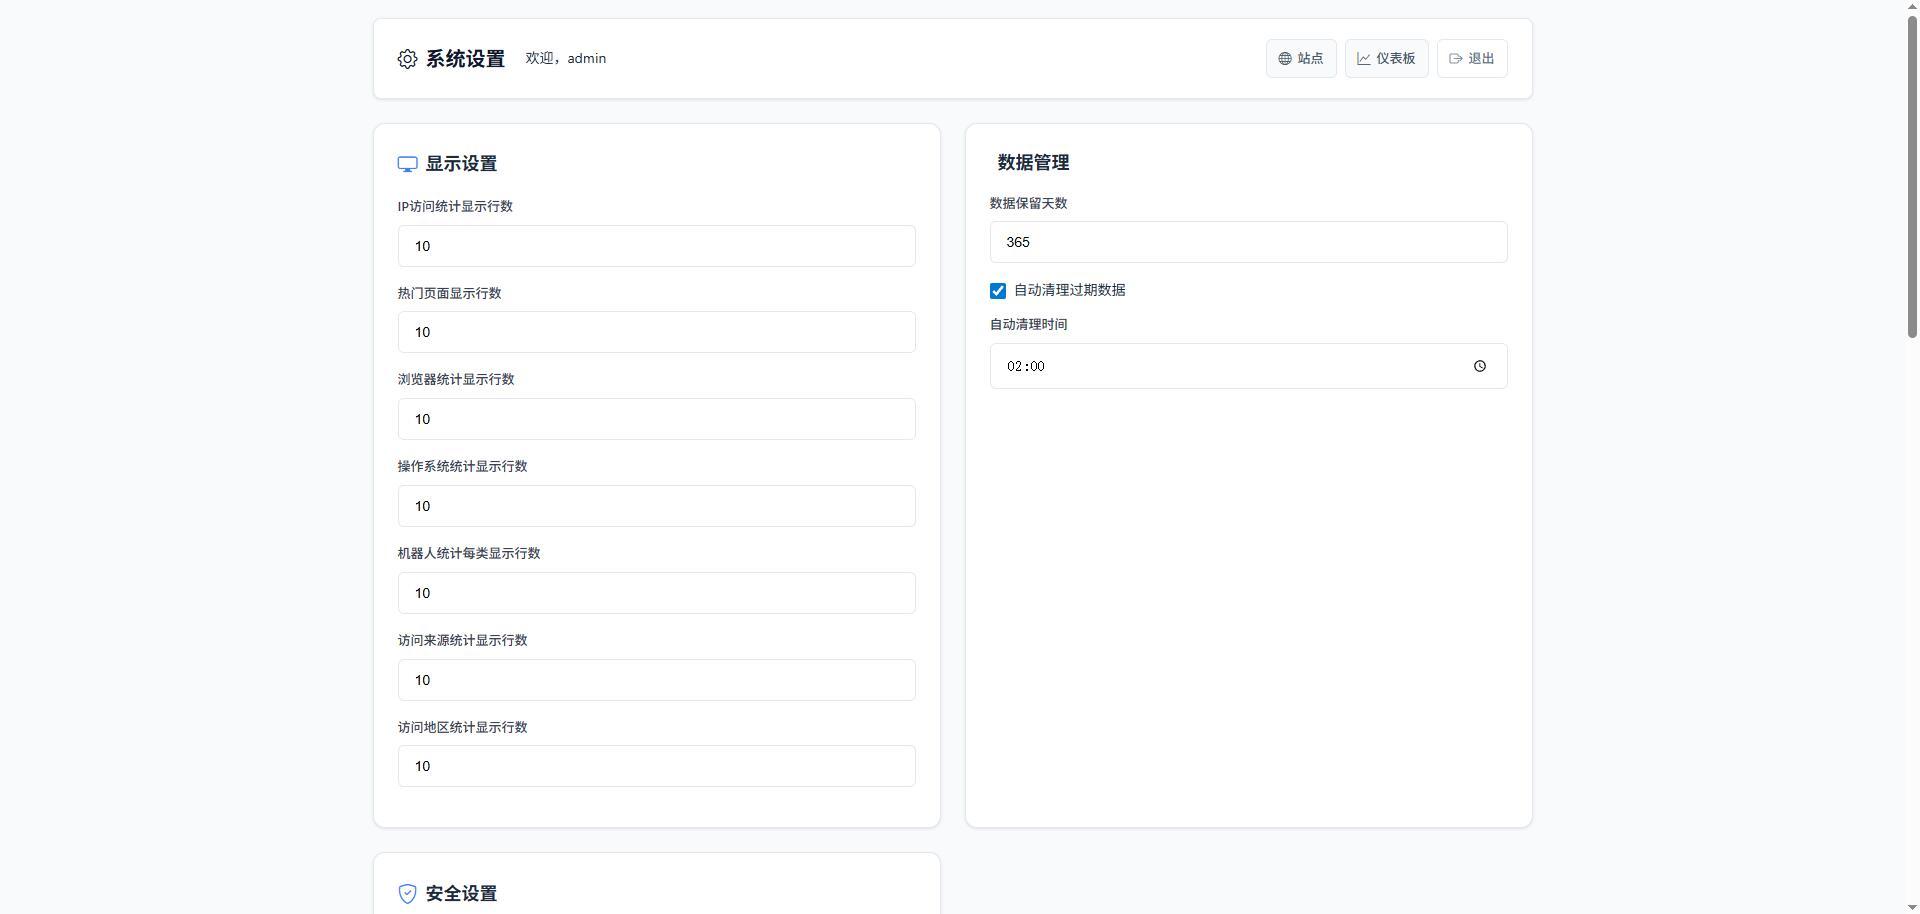
Task: Click the 浏览器统计显示行数 label
Action: point(456,380)
